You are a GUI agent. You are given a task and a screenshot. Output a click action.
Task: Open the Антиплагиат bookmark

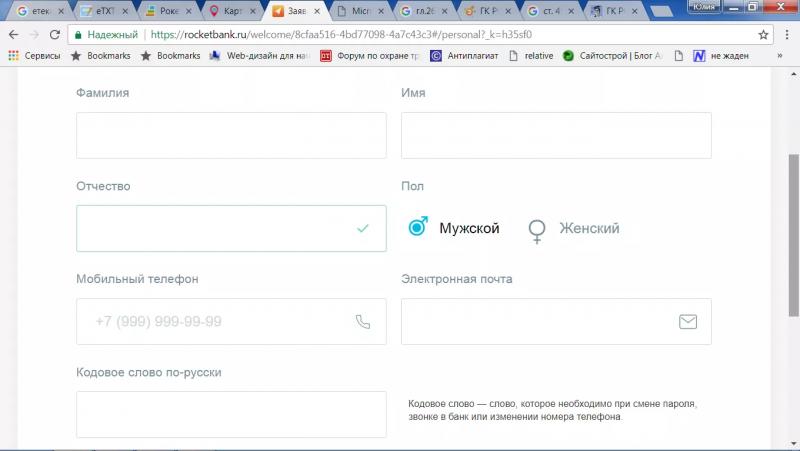pos(464,56)
